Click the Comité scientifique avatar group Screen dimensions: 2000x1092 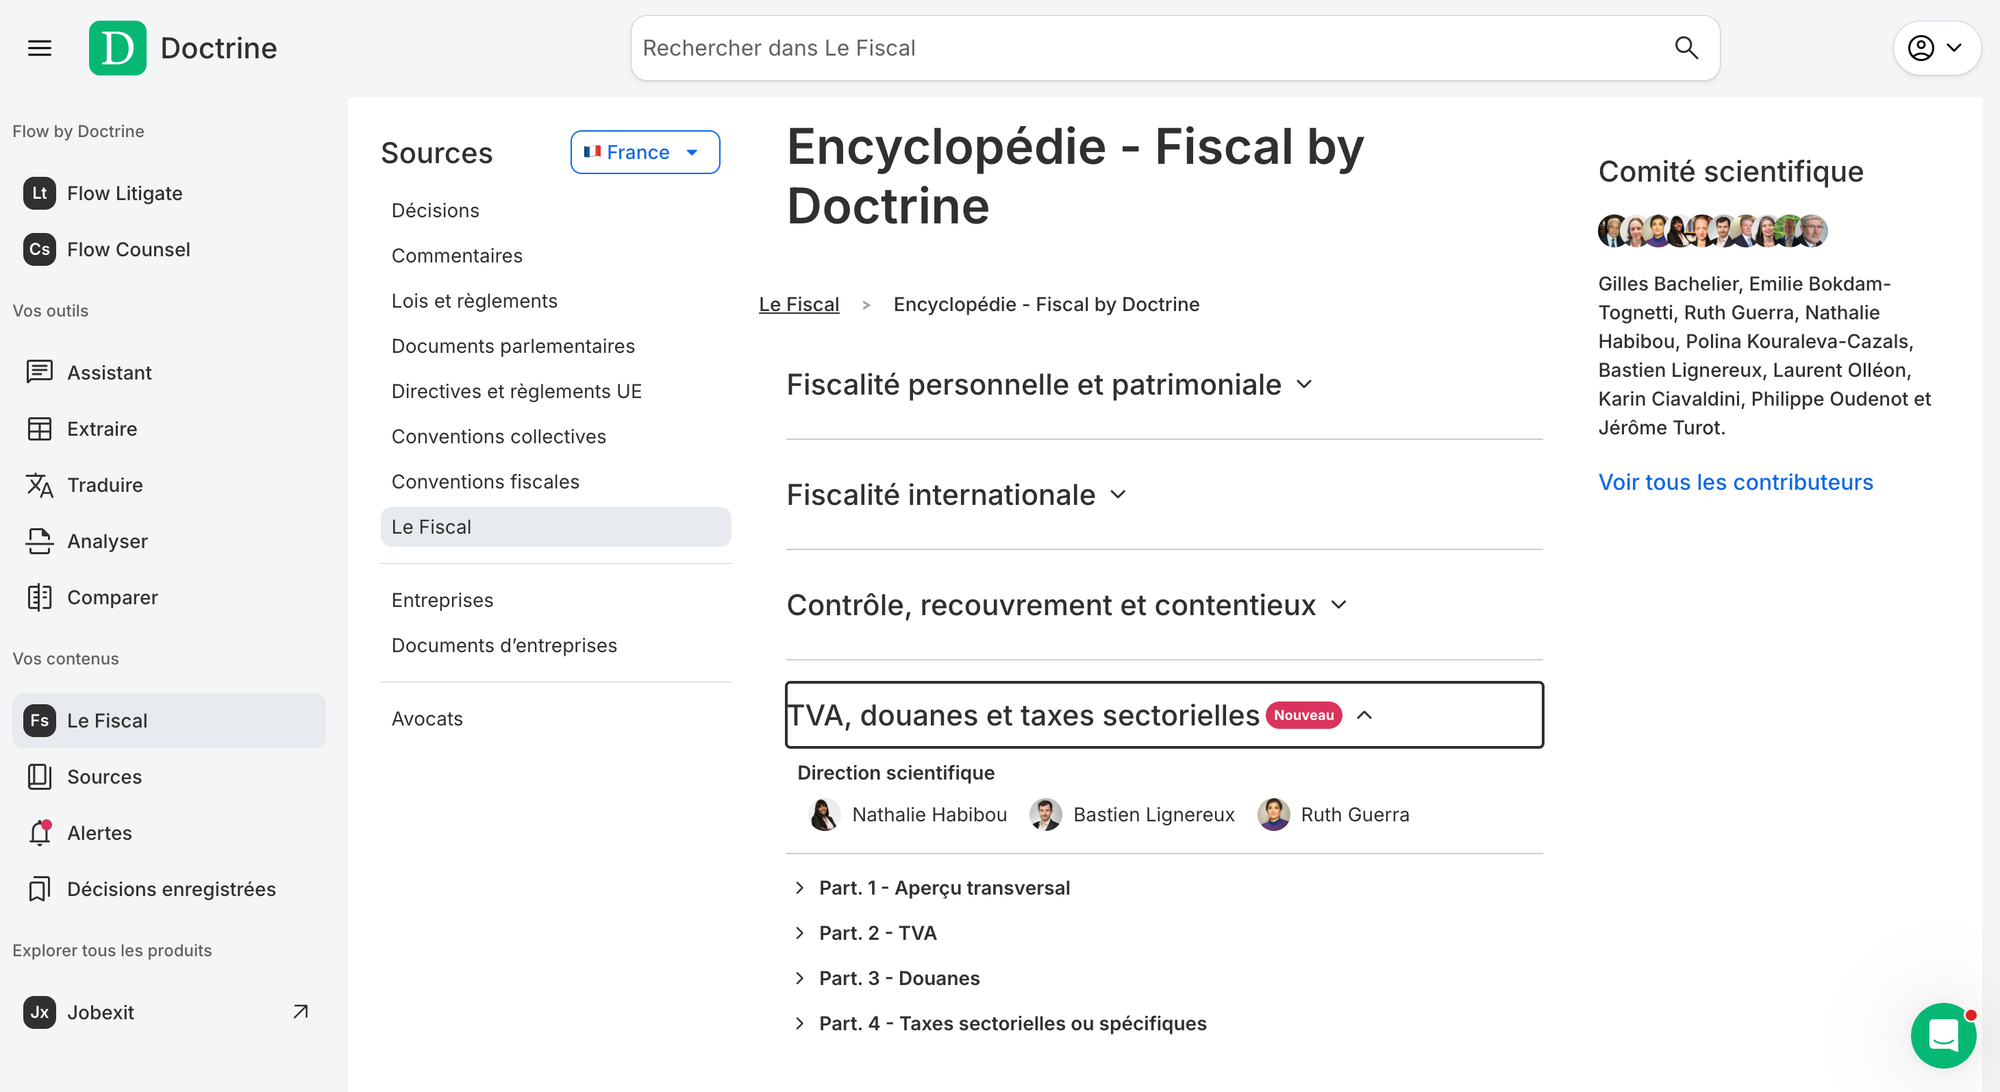pyautogui.click(x=1712, y=231)
